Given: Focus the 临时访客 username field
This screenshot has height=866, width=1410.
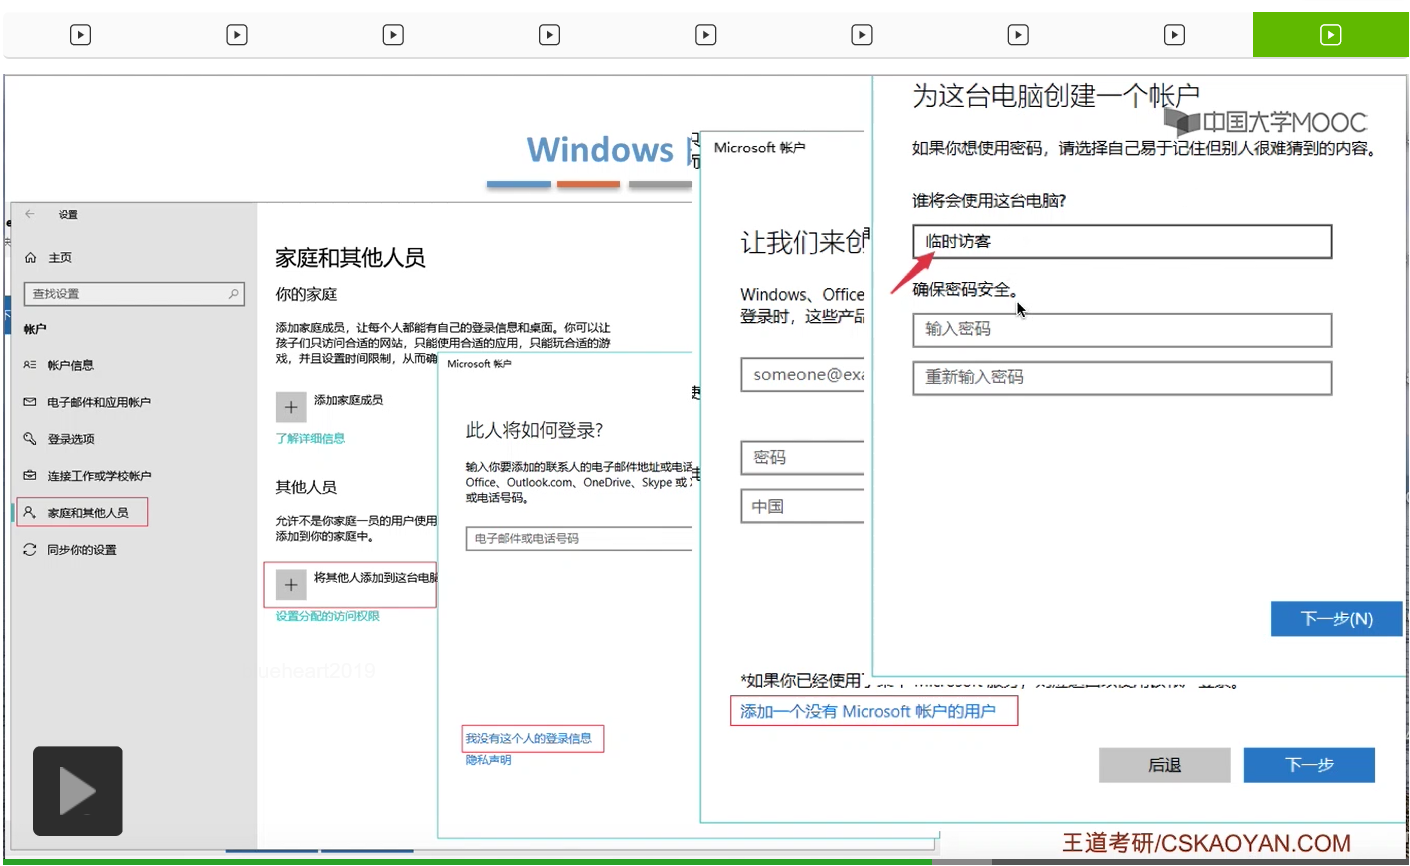Looking at the screenshot, I should (1122, 241).
